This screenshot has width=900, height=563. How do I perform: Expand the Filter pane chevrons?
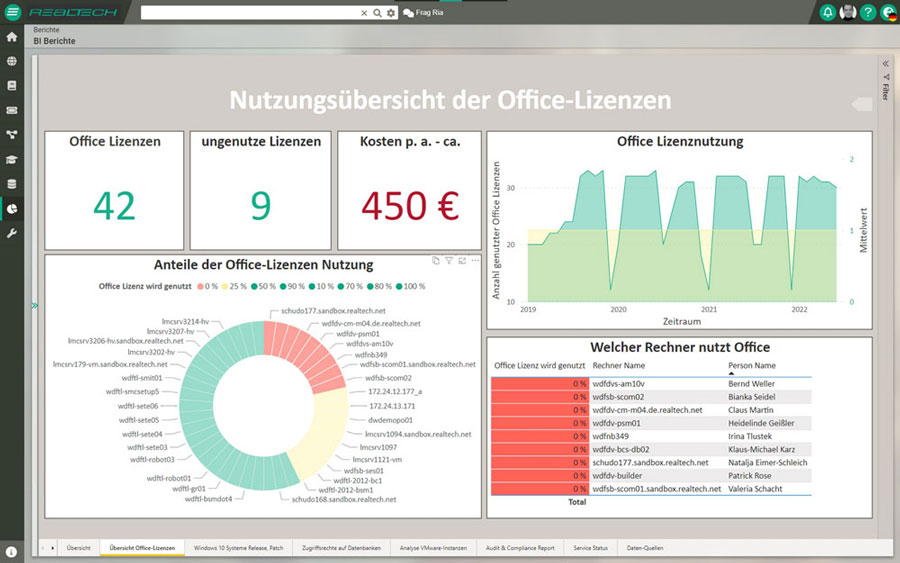(x=886, y=64)
